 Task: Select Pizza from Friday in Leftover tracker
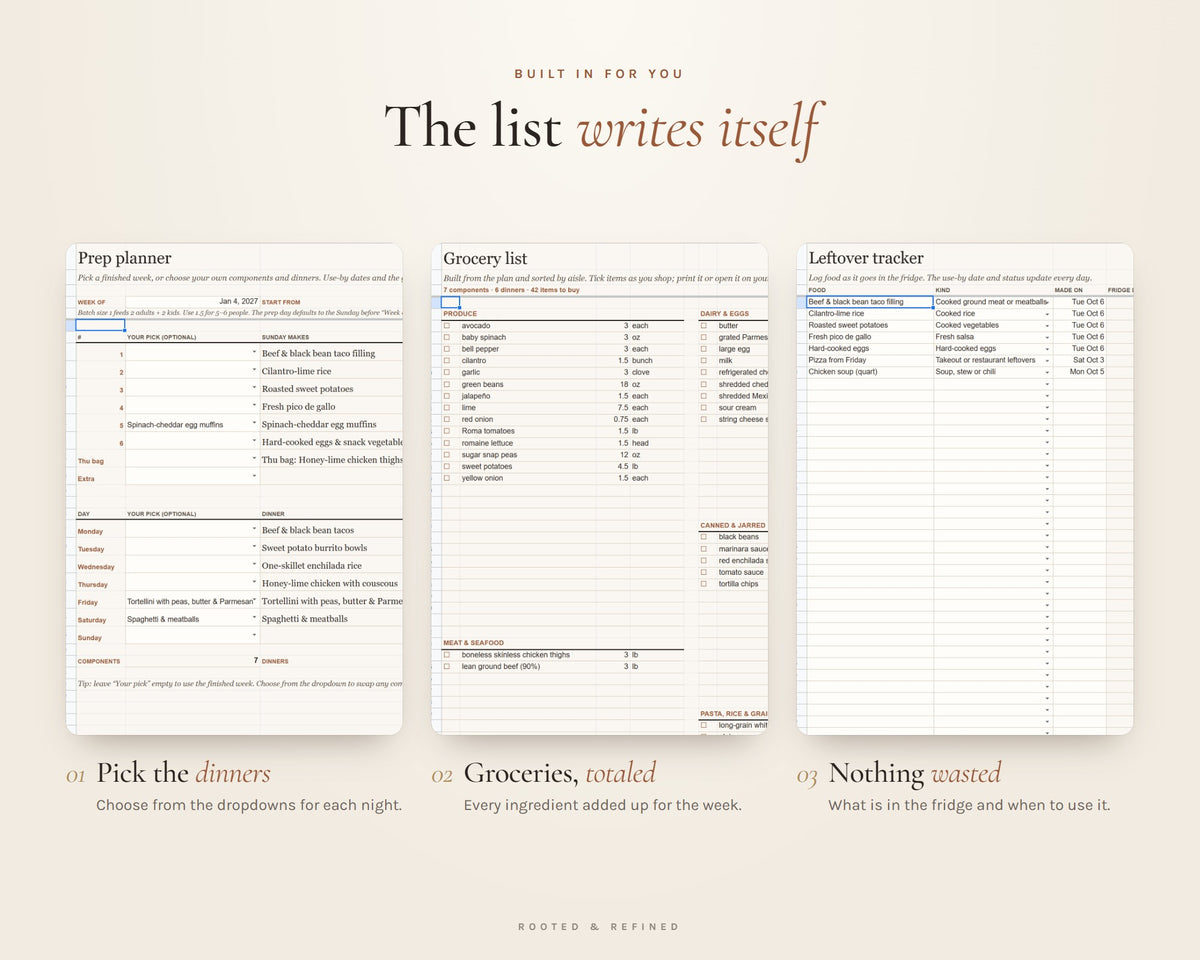coord(838,360)
